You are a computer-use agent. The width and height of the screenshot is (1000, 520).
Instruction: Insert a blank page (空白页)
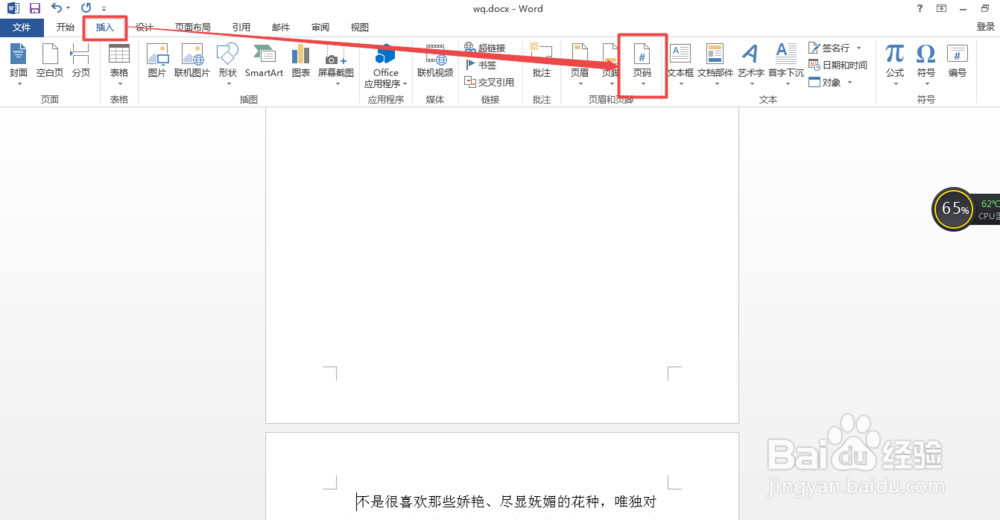[x=50, y=62]
